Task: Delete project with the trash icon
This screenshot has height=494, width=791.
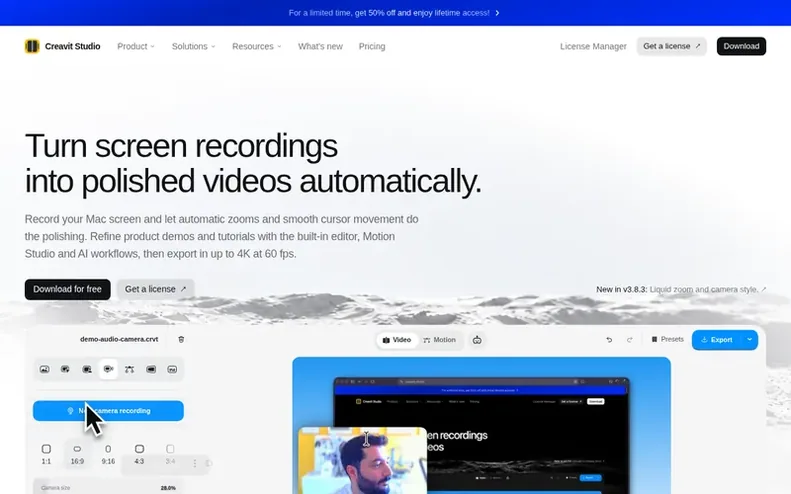Action: (x=181, y=340)
